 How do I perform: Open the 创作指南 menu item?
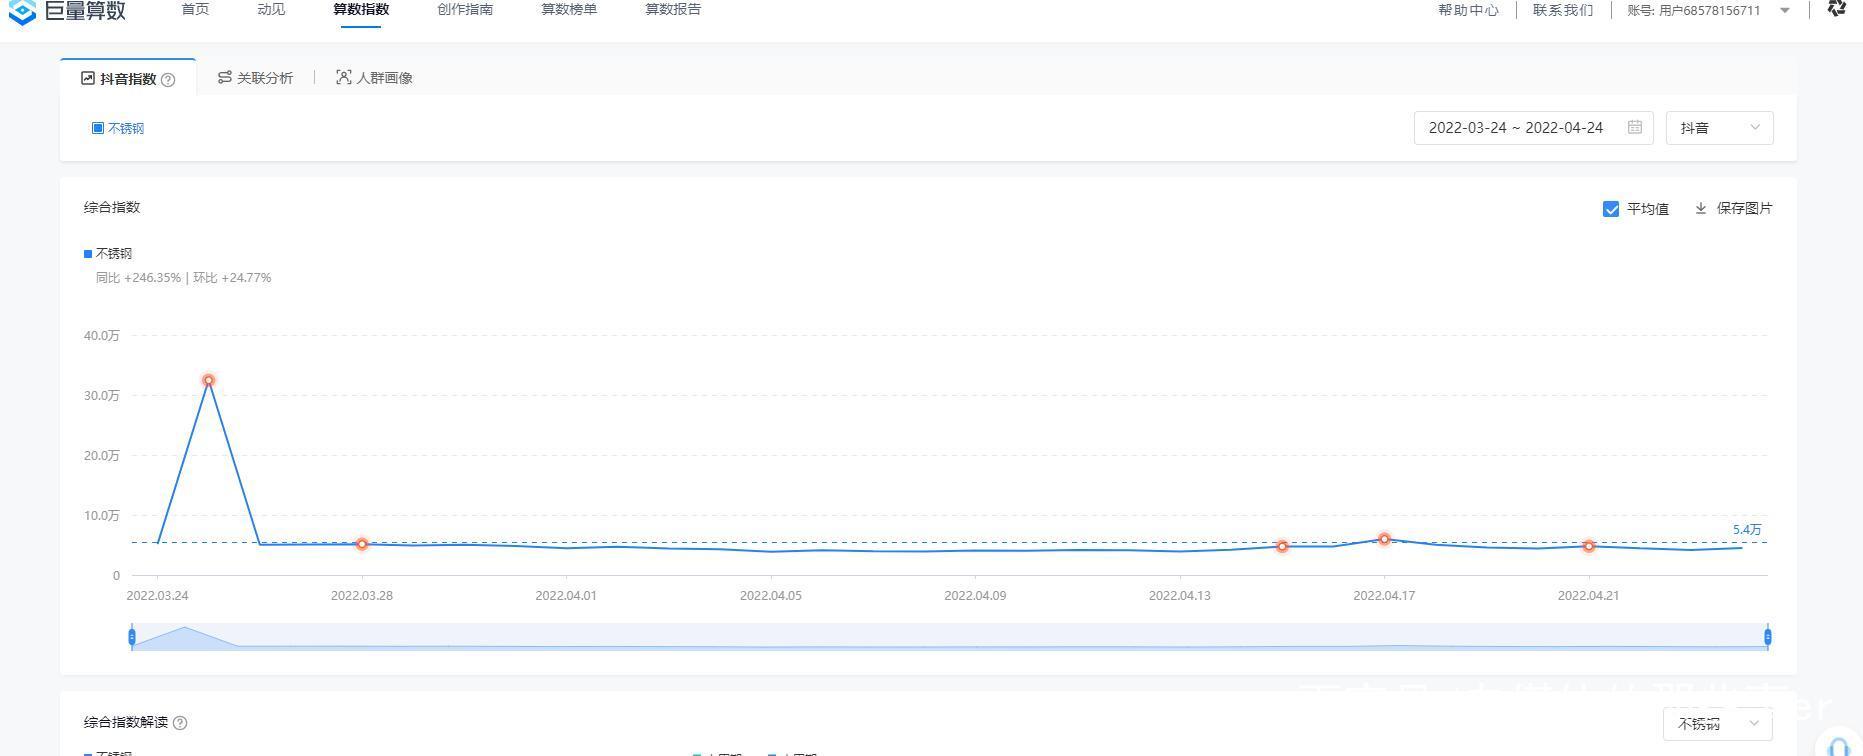tap(465, 10)
